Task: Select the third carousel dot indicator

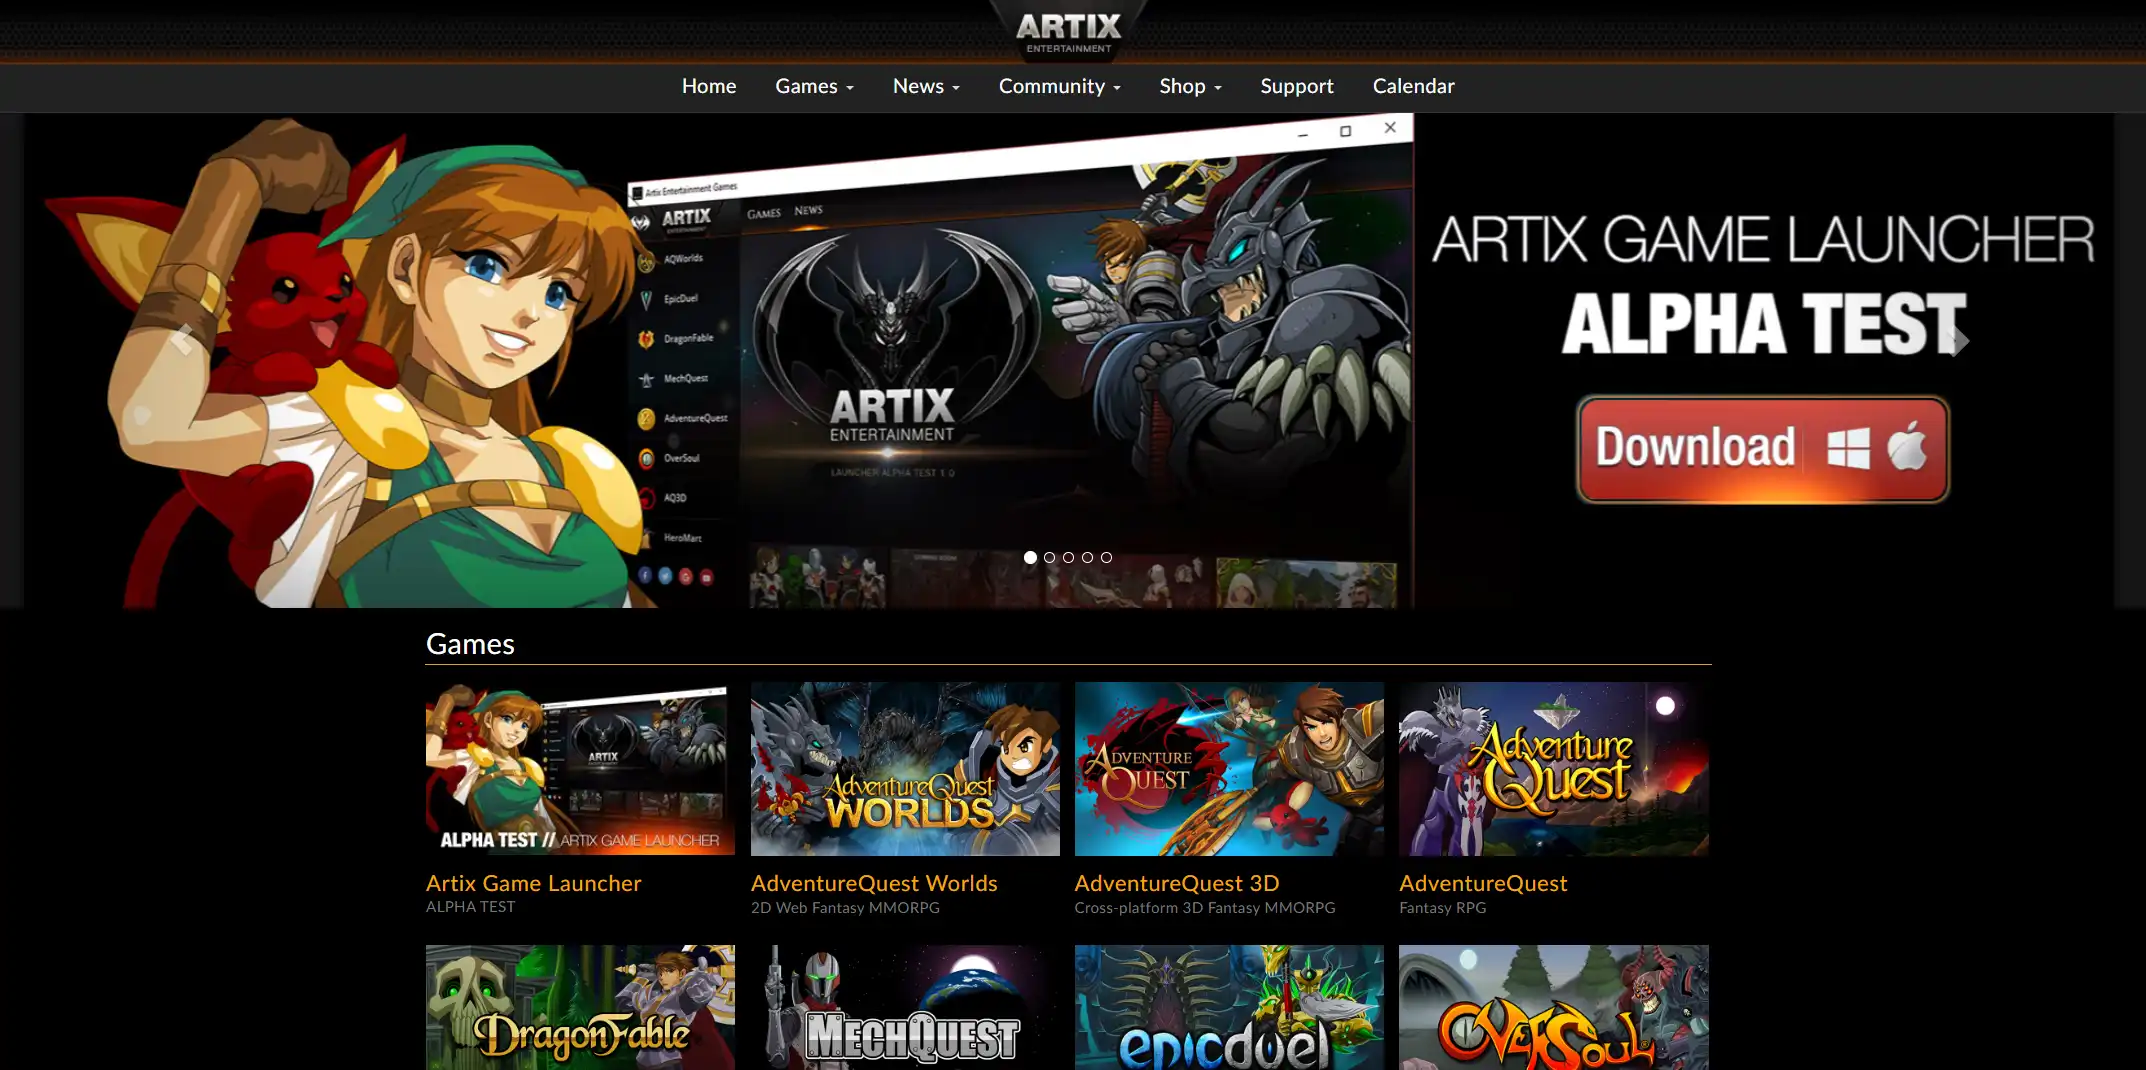Action: point(1068,558)
